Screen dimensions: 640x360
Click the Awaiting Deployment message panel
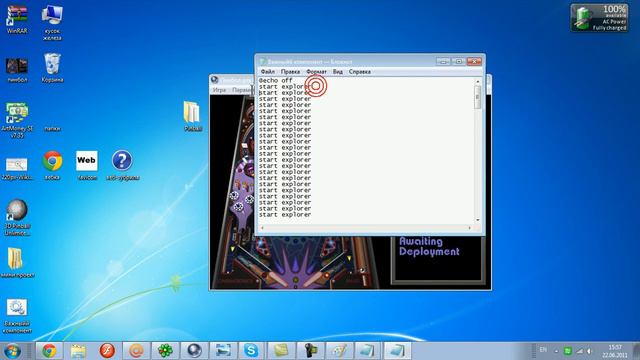pos(438,259)
